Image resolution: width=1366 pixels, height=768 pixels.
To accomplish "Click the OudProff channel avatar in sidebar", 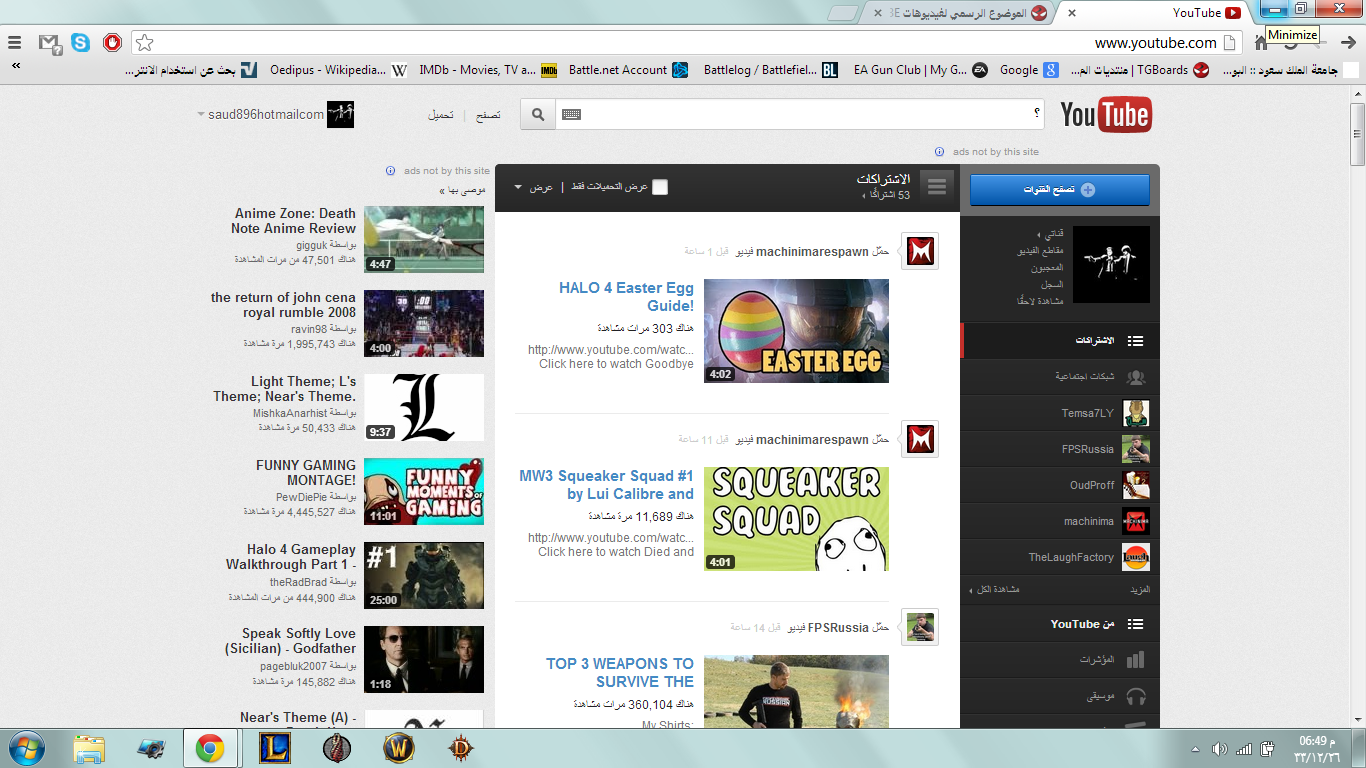I will tap(1135, 485).
